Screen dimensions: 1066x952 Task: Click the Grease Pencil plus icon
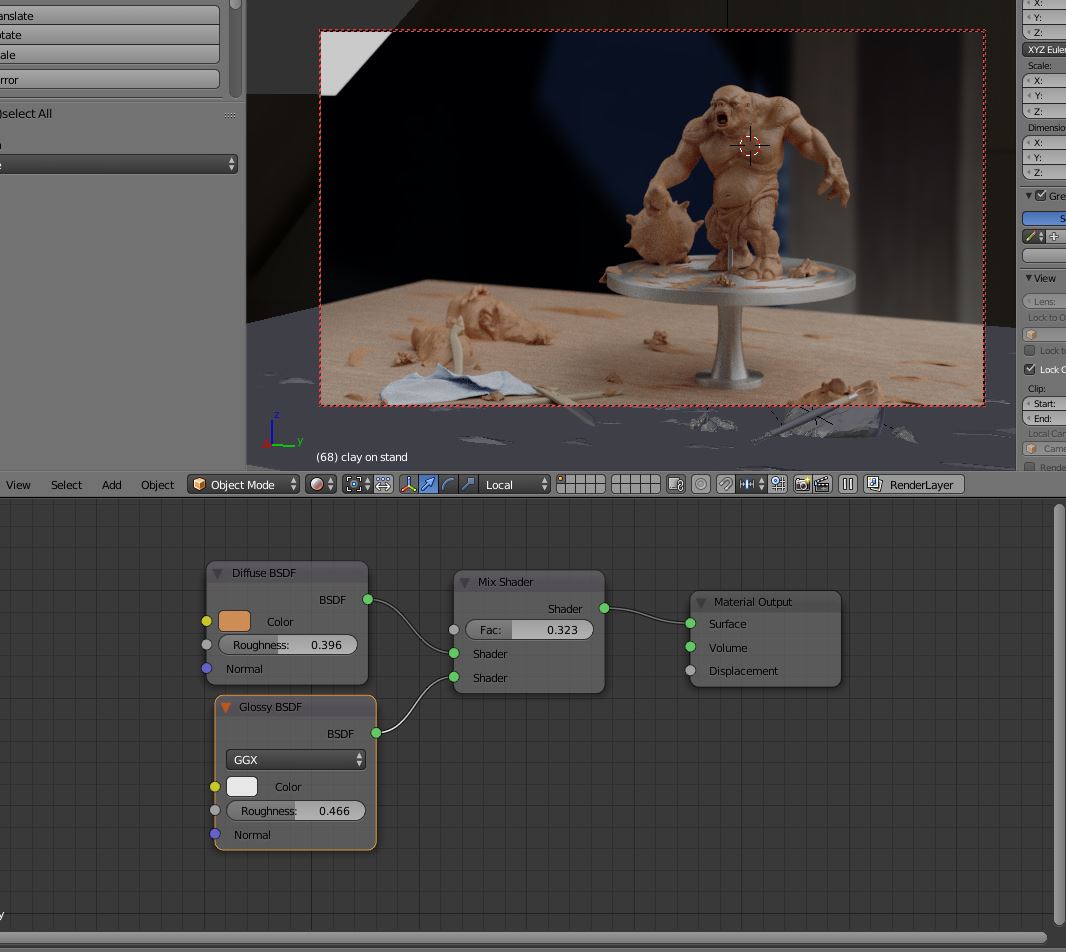(x=1054, y=237)
